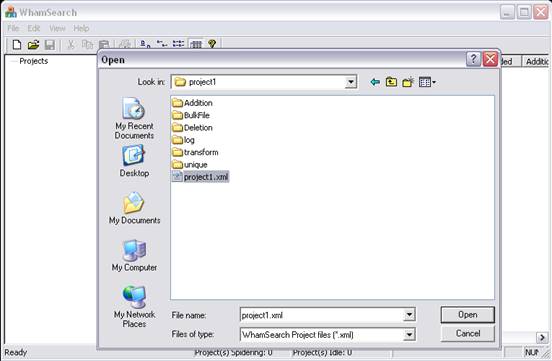The height and width of the screenshot is (361, 552).
Task: Select the transform folder
Action: pyautogui.click(x=195, y=152)
